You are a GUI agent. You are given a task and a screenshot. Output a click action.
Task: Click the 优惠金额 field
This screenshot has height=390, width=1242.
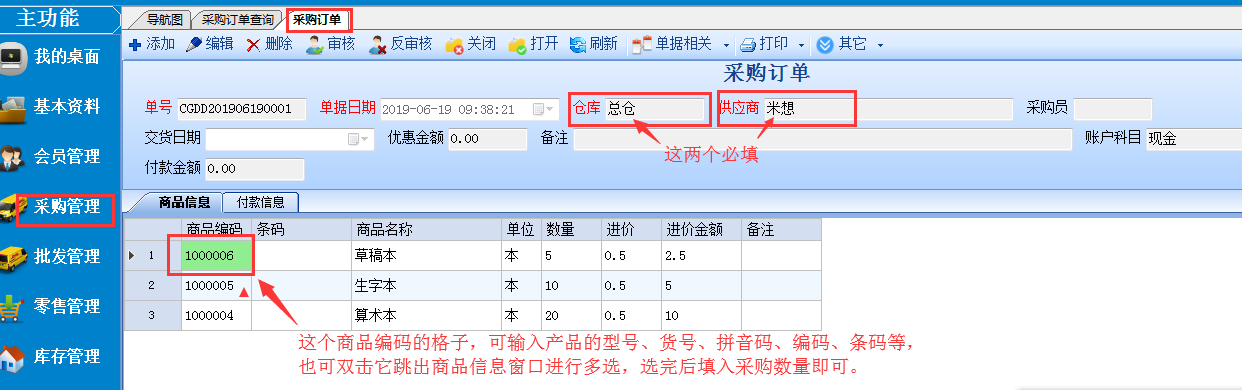point(487,139)
